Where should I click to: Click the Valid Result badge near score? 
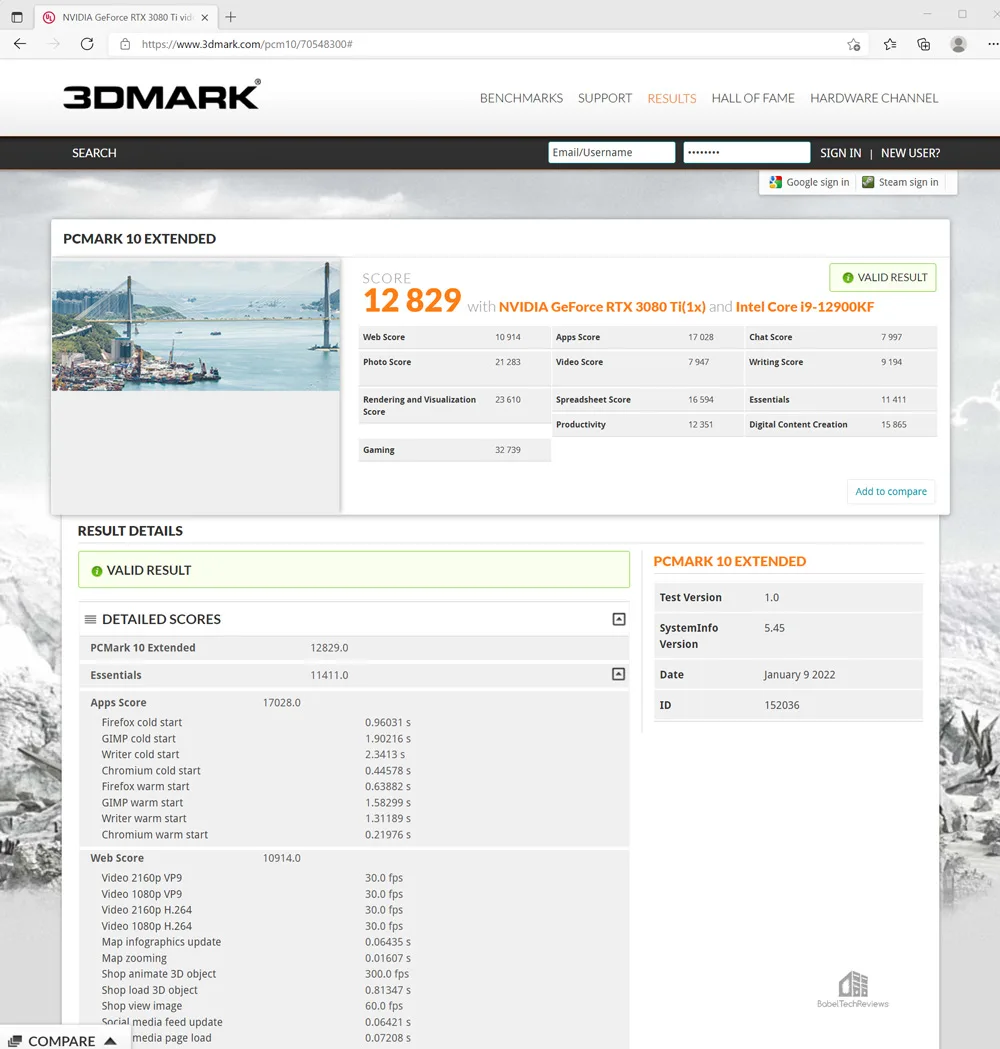[883, 278]
